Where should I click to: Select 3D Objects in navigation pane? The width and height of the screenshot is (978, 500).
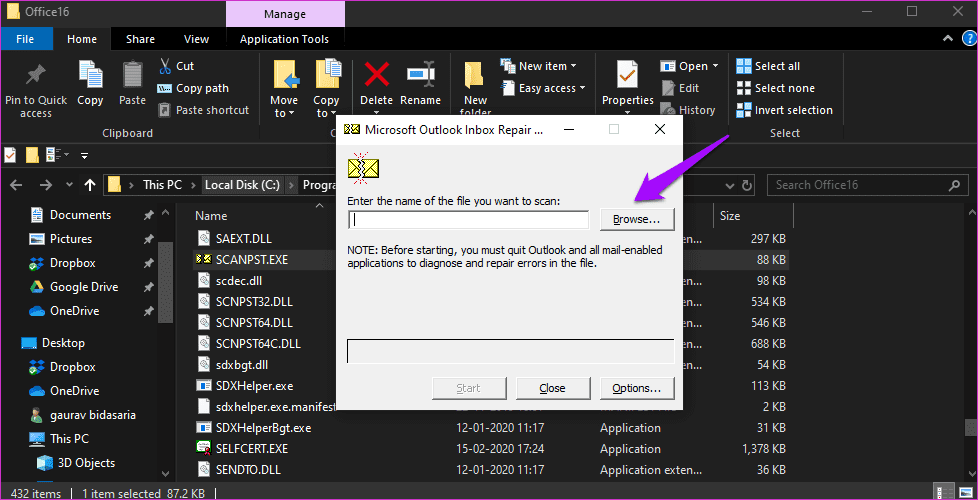[86, 463]
